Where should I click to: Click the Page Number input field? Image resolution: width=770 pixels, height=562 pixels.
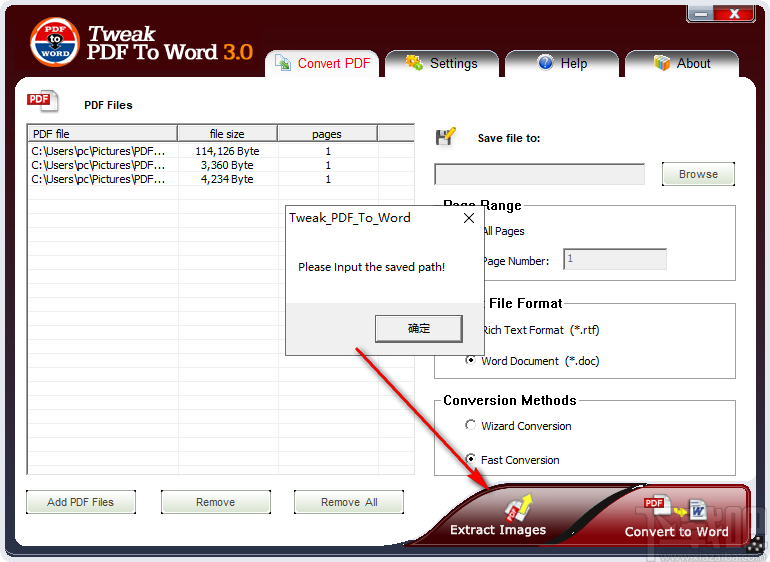[x=615, y=259]
